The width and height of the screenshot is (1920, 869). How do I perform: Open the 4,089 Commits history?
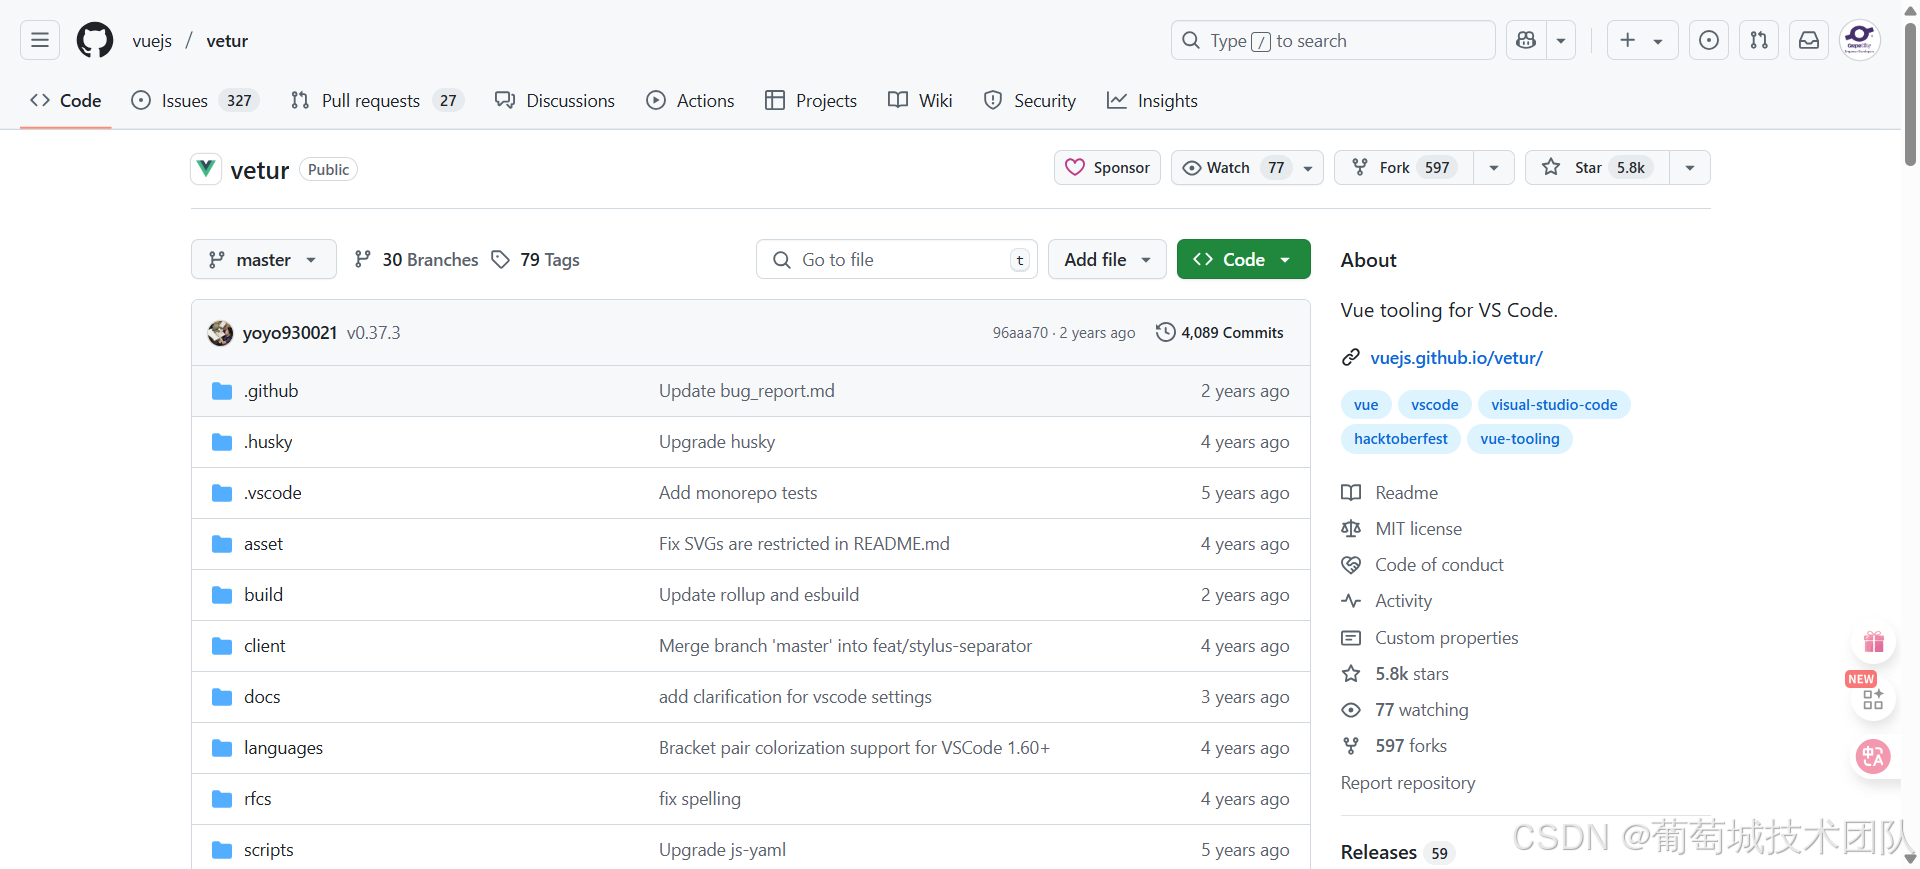(x=1220, y=333)
